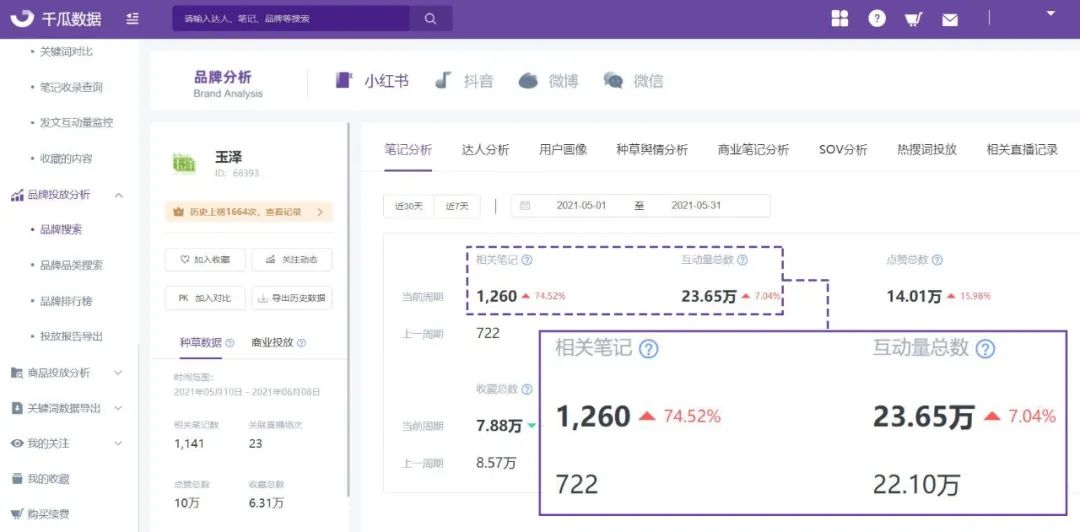This screenshot has height=532, width=1080.
Task: Switch to the 商业投放 tab
Action: click(x=273, y=342)
